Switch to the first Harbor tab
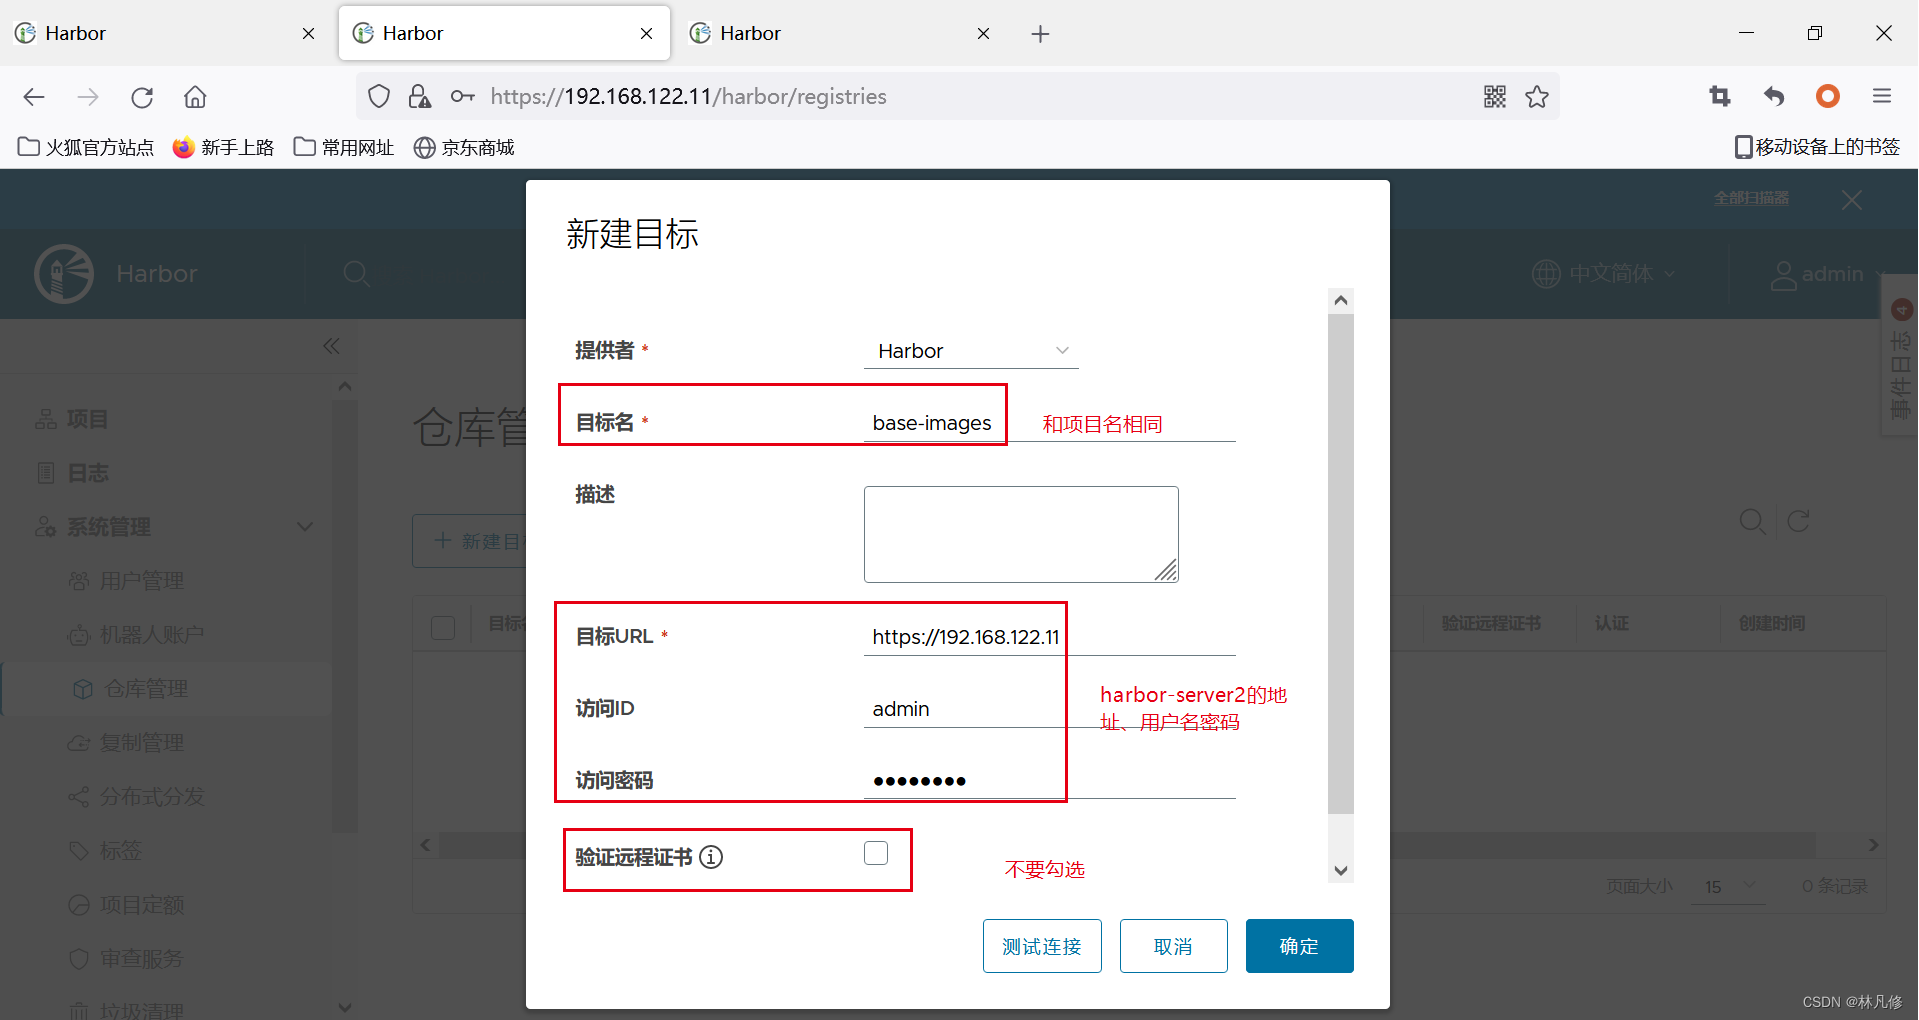Image resolution: width=1919 pixels, height=1020 pixels. coord(165,34)
